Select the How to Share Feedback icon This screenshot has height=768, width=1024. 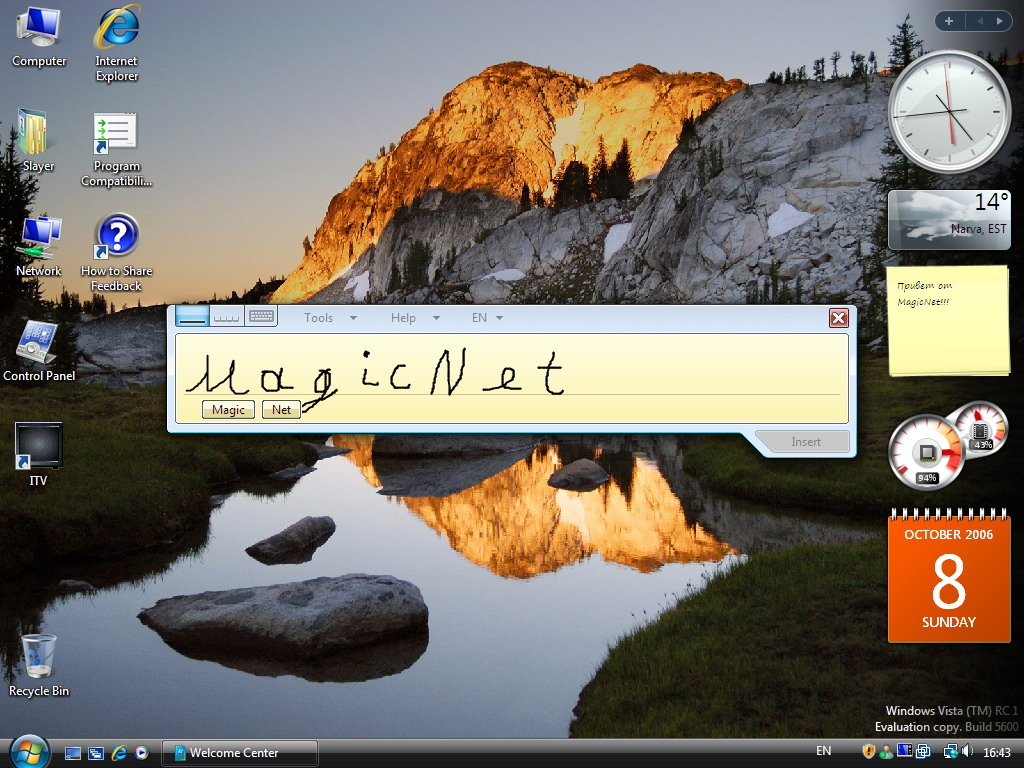[116, 253]
